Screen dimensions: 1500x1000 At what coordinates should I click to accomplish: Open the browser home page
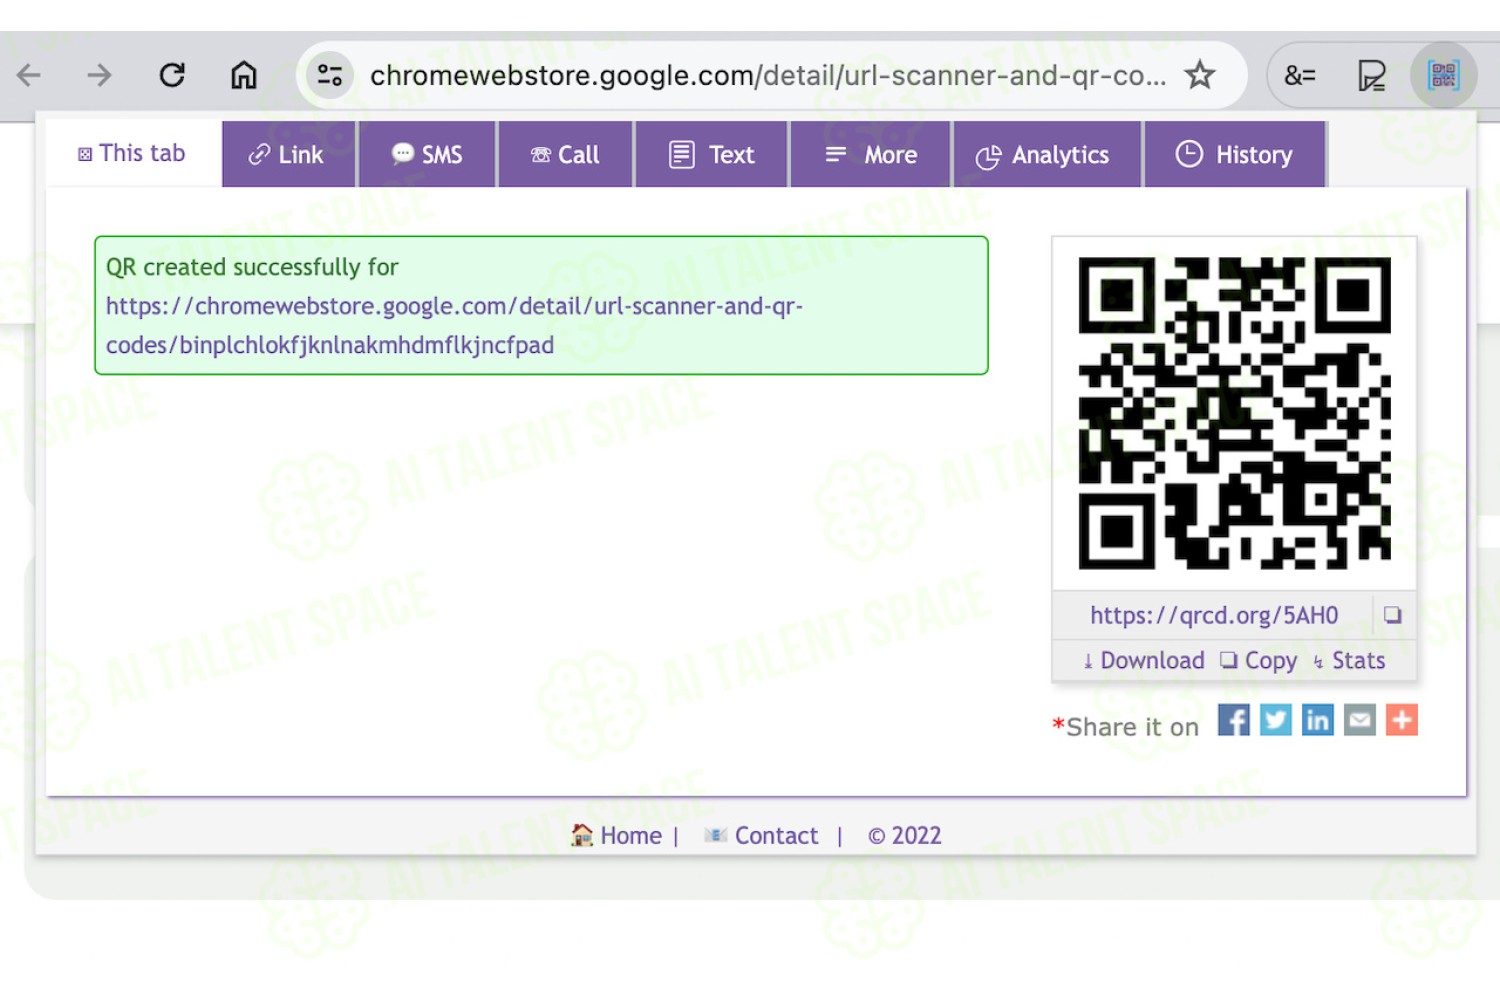click(244, 75)
